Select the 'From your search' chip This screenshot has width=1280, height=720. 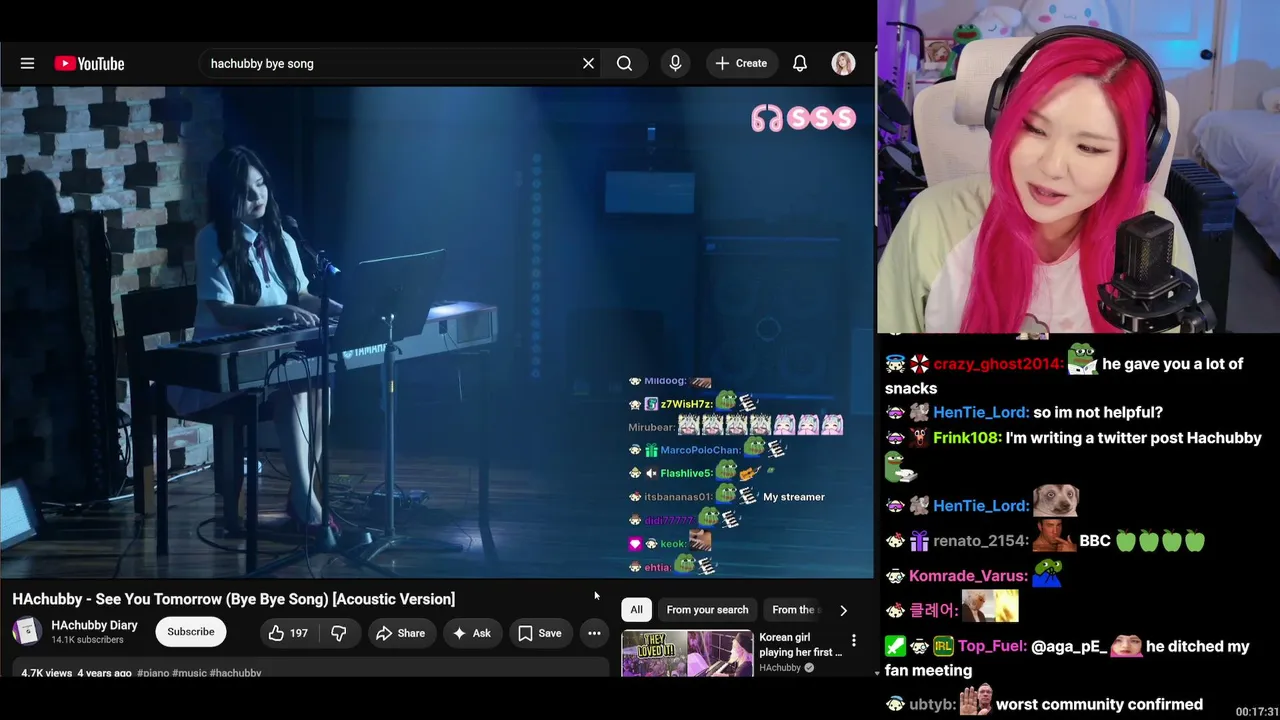pos(707,610)
